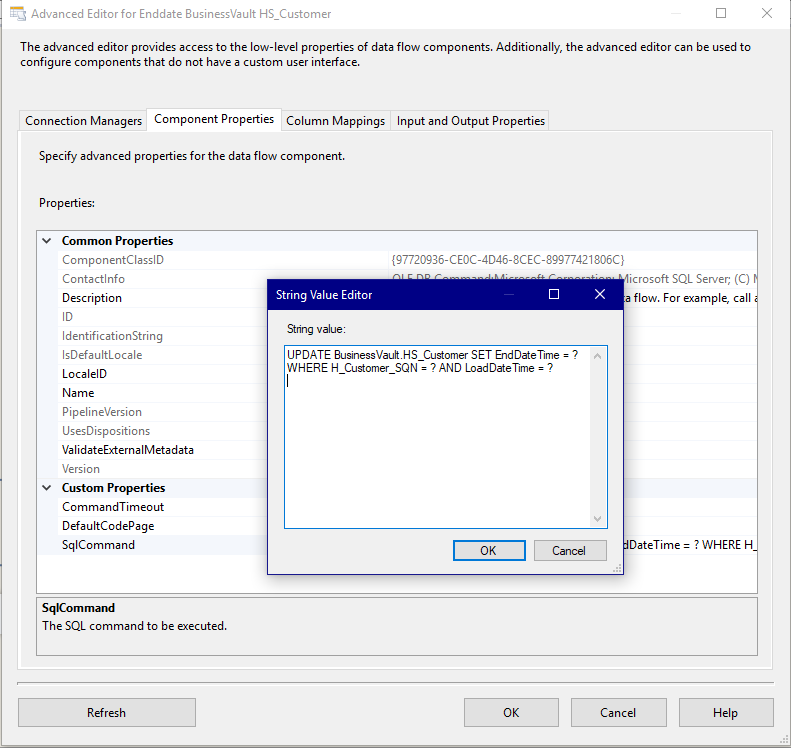Screen dimensions: 791x748
Task: Switch to the Connection Managers tab
Action: coord(83,121)
